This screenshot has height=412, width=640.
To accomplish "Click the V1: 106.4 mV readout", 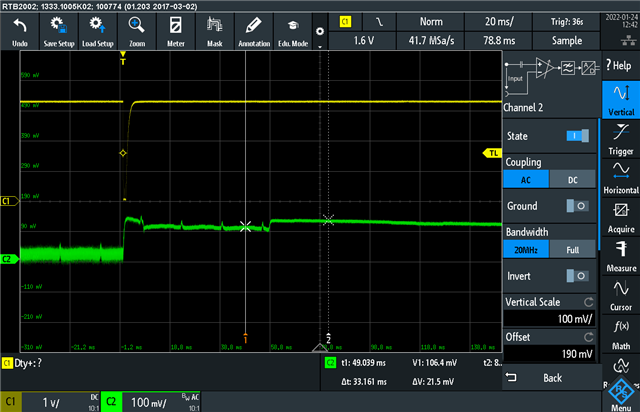I will tap(434, 363).
